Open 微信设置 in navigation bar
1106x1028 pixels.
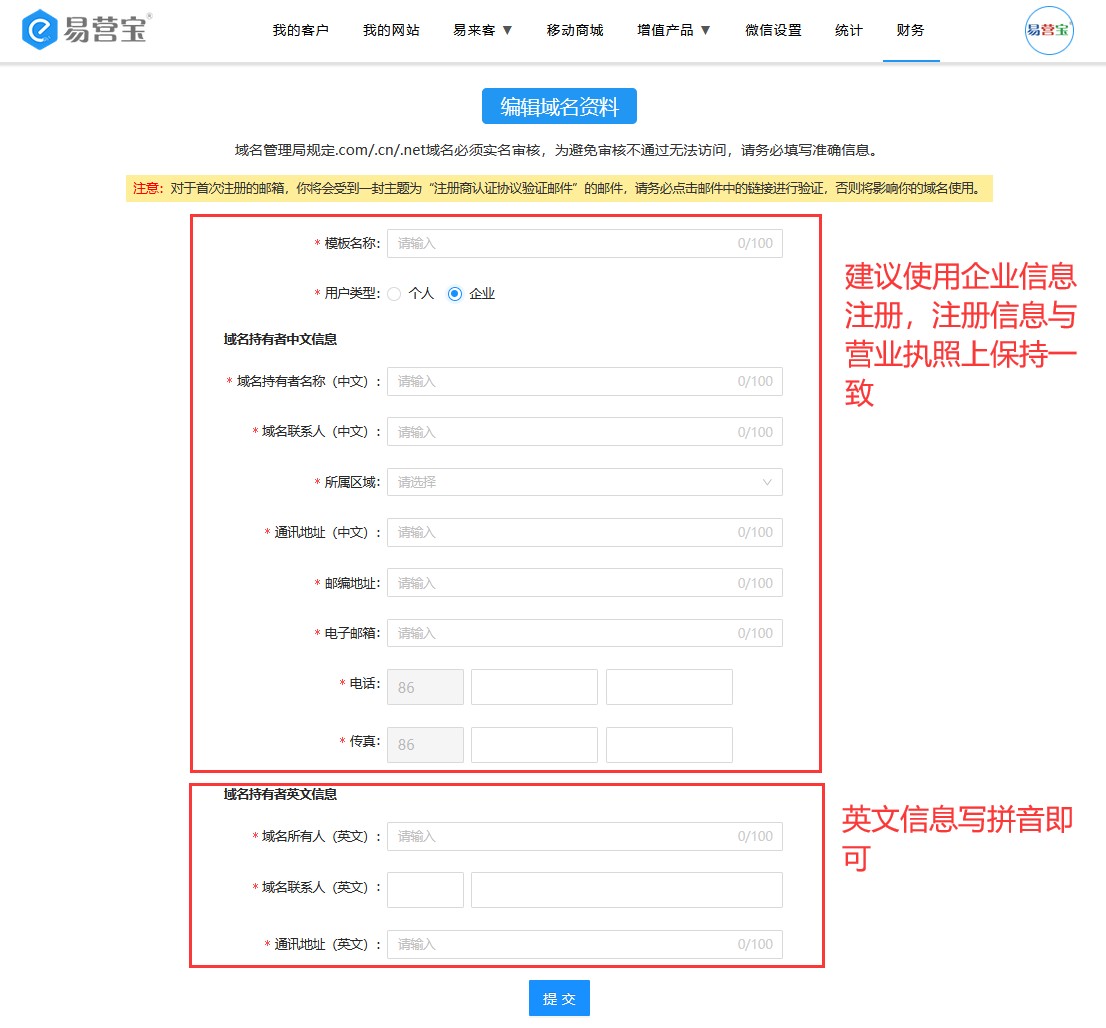tap(773, 30)
